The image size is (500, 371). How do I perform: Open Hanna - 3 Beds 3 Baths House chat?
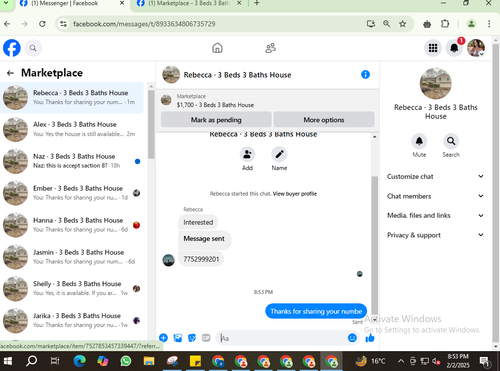pos(72,225)
